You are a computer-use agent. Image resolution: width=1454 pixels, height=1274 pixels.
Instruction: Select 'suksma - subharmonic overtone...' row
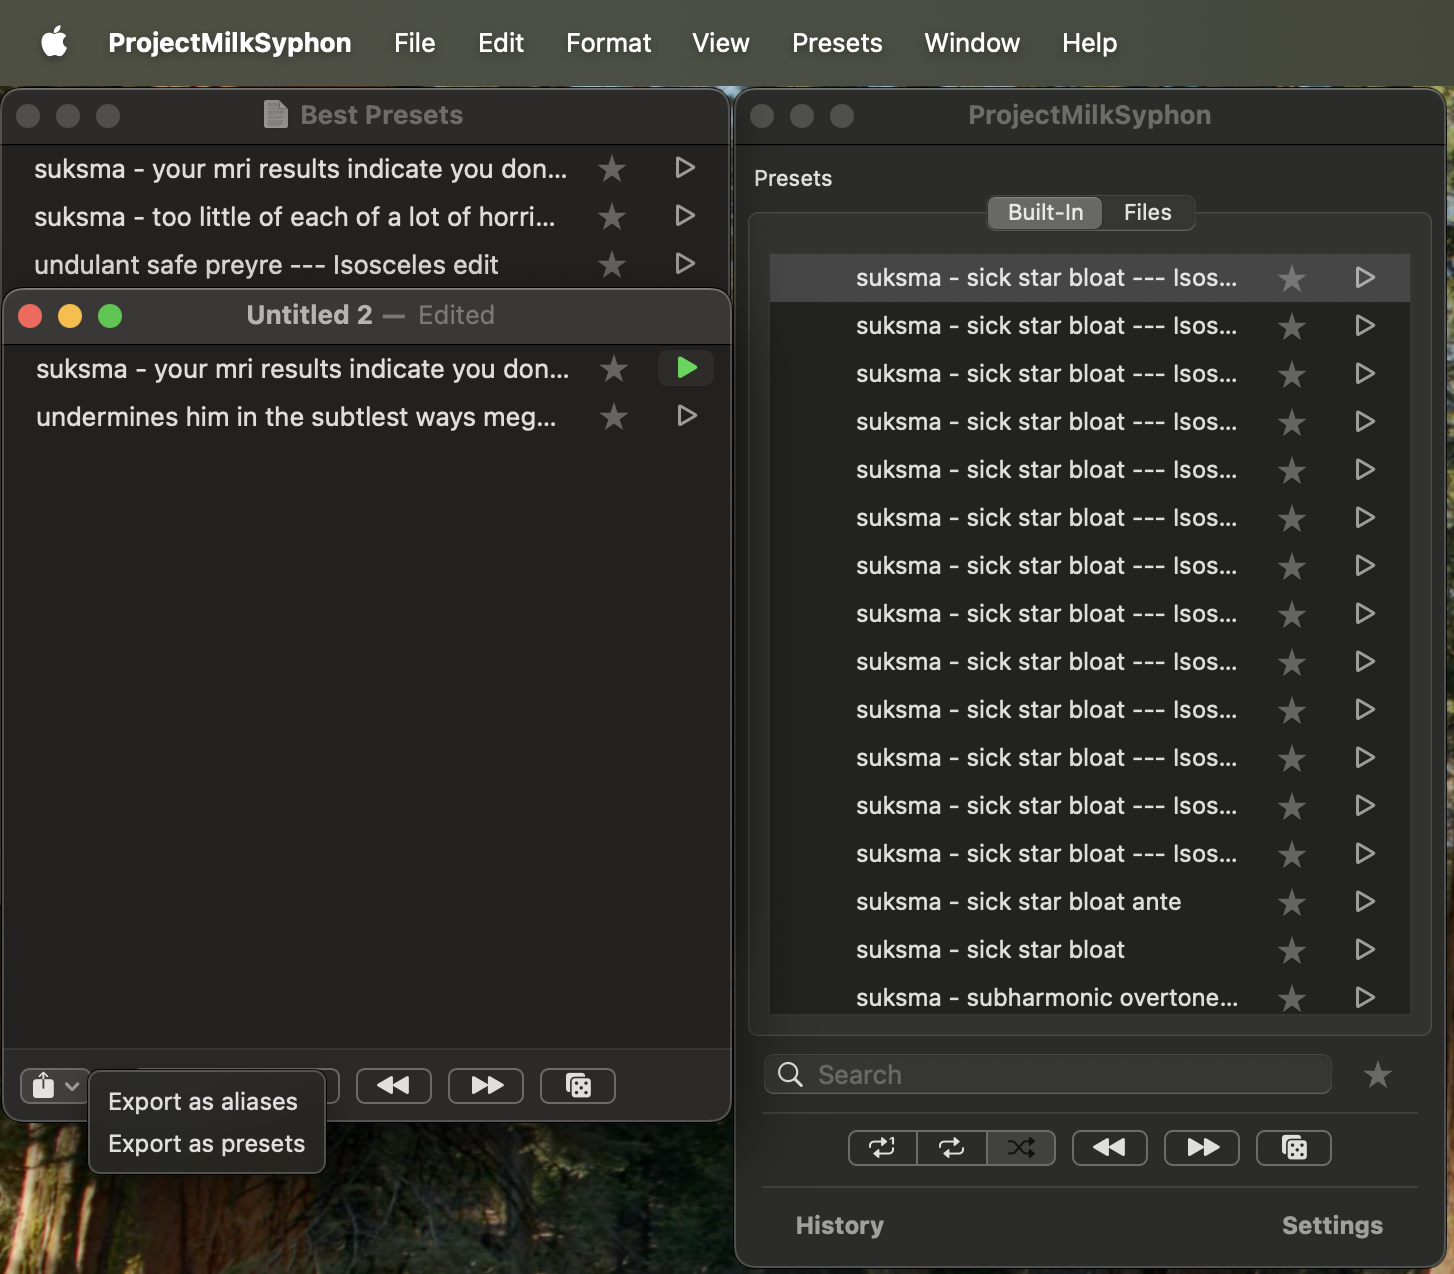point(1090,995)
